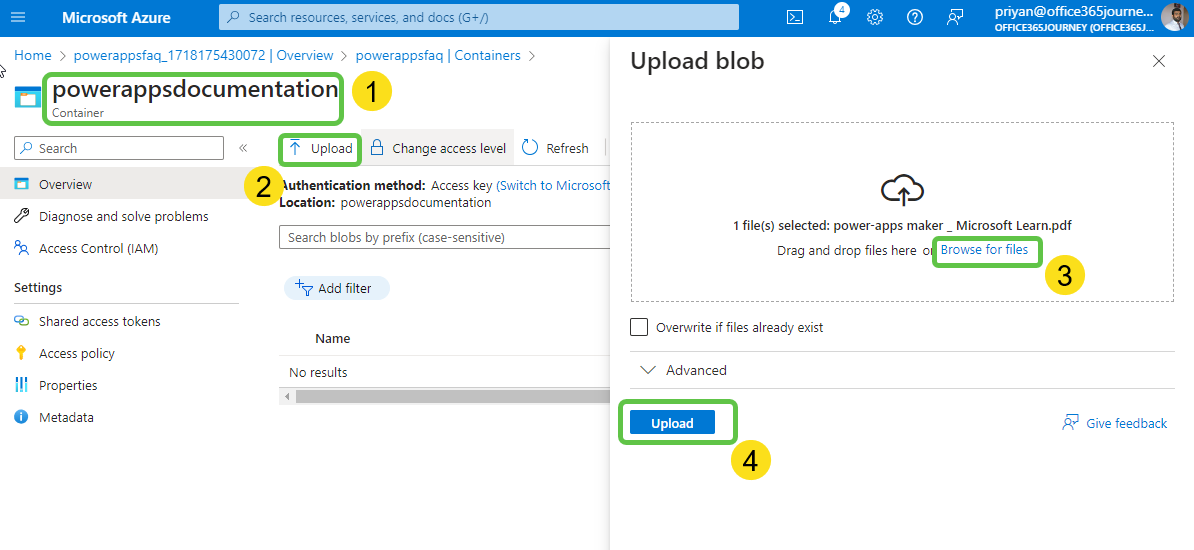Screen dimensions: 1194x550
Task: Click the horizontal scrollbar under blob list
Action: (x=453, y=396)
